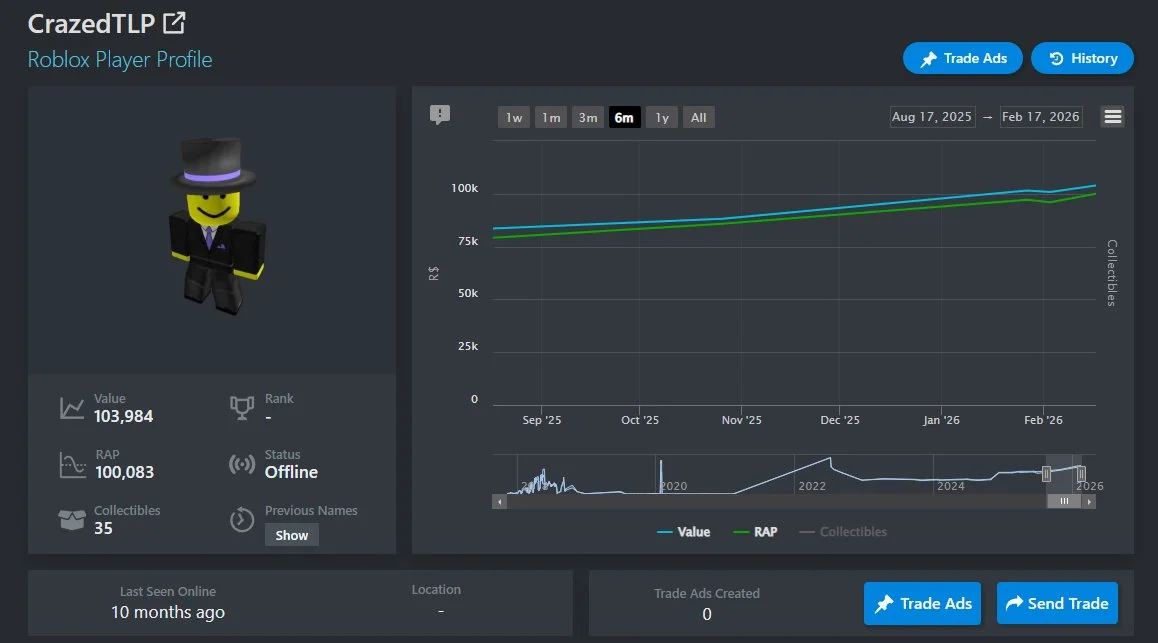This screenshot has width=1158, height=643.
Task: Enable the Collectibles series in legend
Action: (843, 532)
